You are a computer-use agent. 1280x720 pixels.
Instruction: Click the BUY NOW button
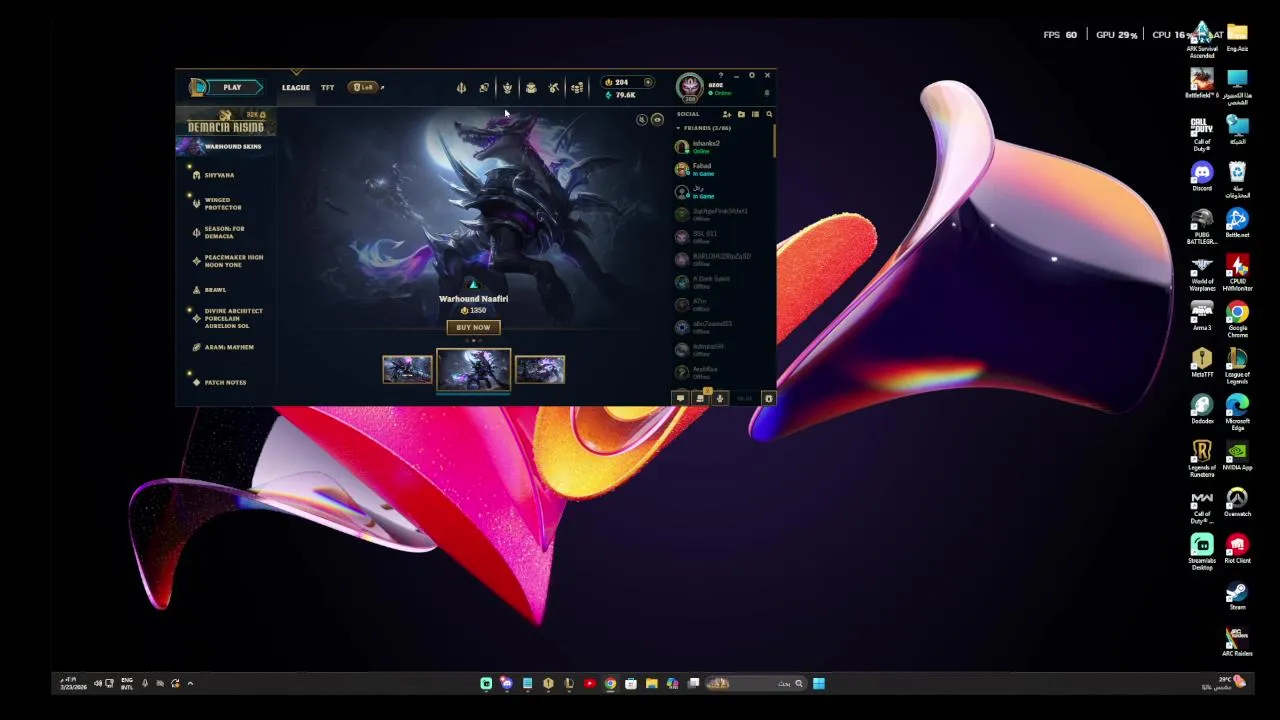coord(473,327)
